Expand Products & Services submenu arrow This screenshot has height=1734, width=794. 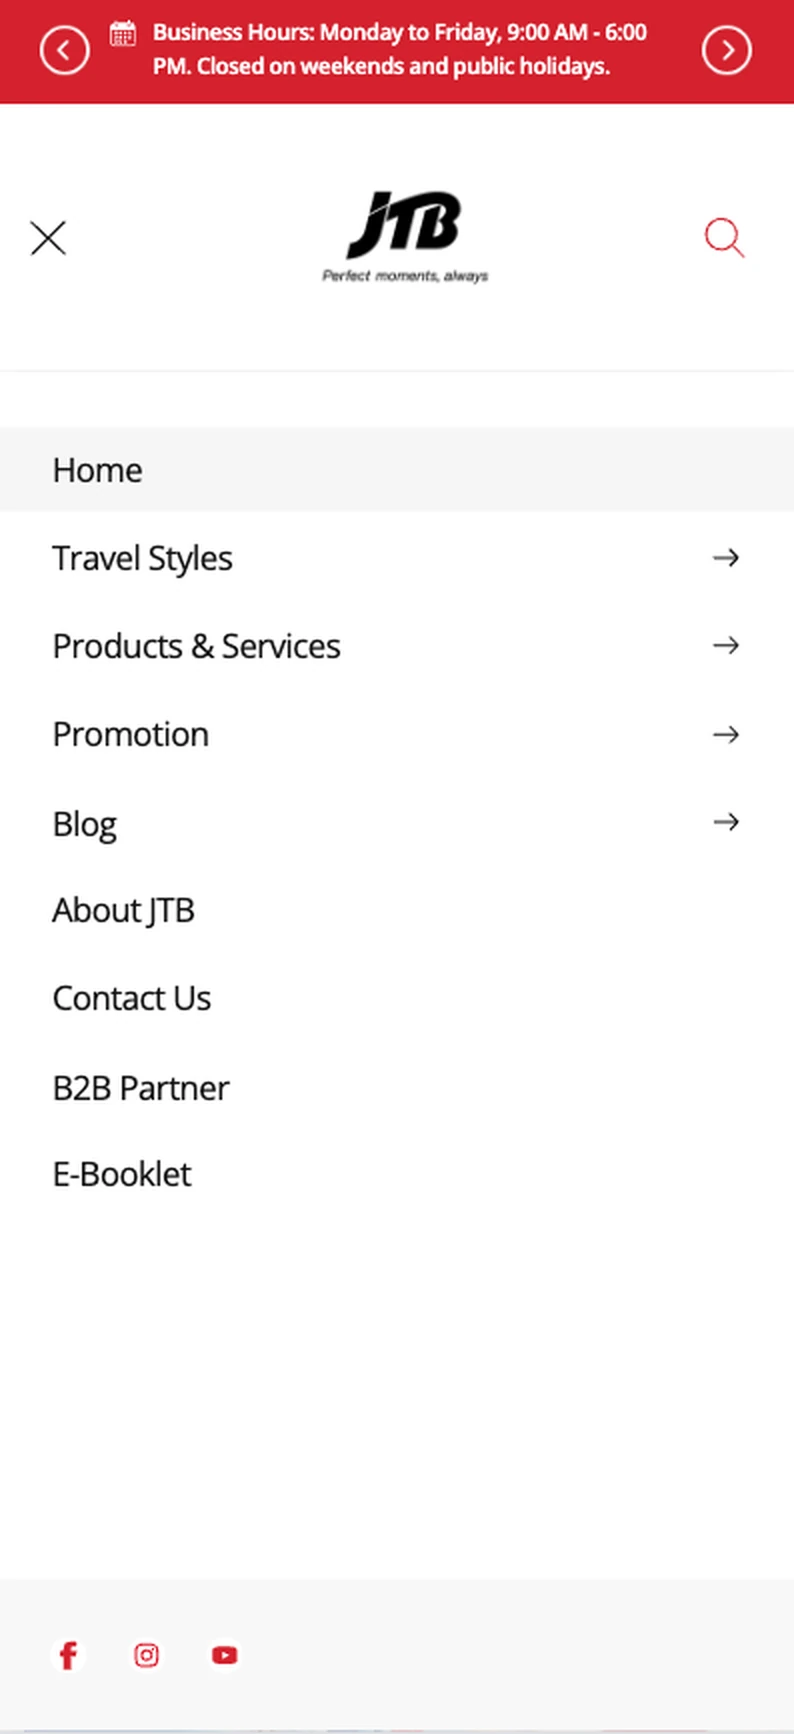tap(726, 646)
